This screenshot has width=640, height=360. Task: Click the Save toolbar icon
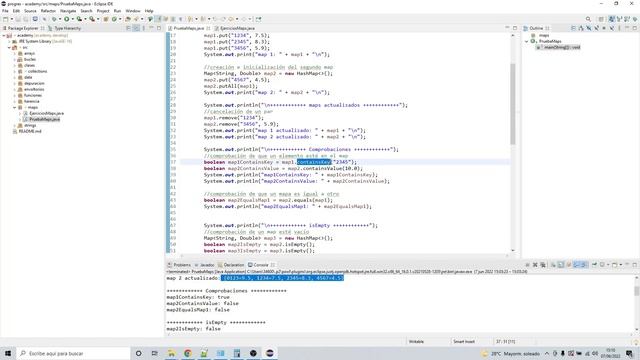[18, 19]
